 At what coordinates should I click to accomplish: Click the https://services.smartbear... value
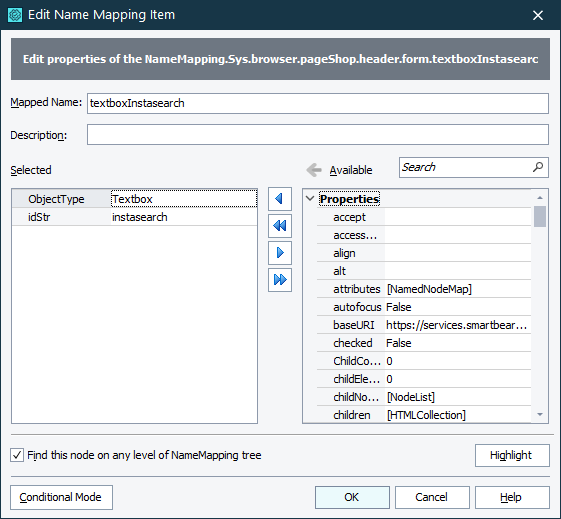[457, 325]
